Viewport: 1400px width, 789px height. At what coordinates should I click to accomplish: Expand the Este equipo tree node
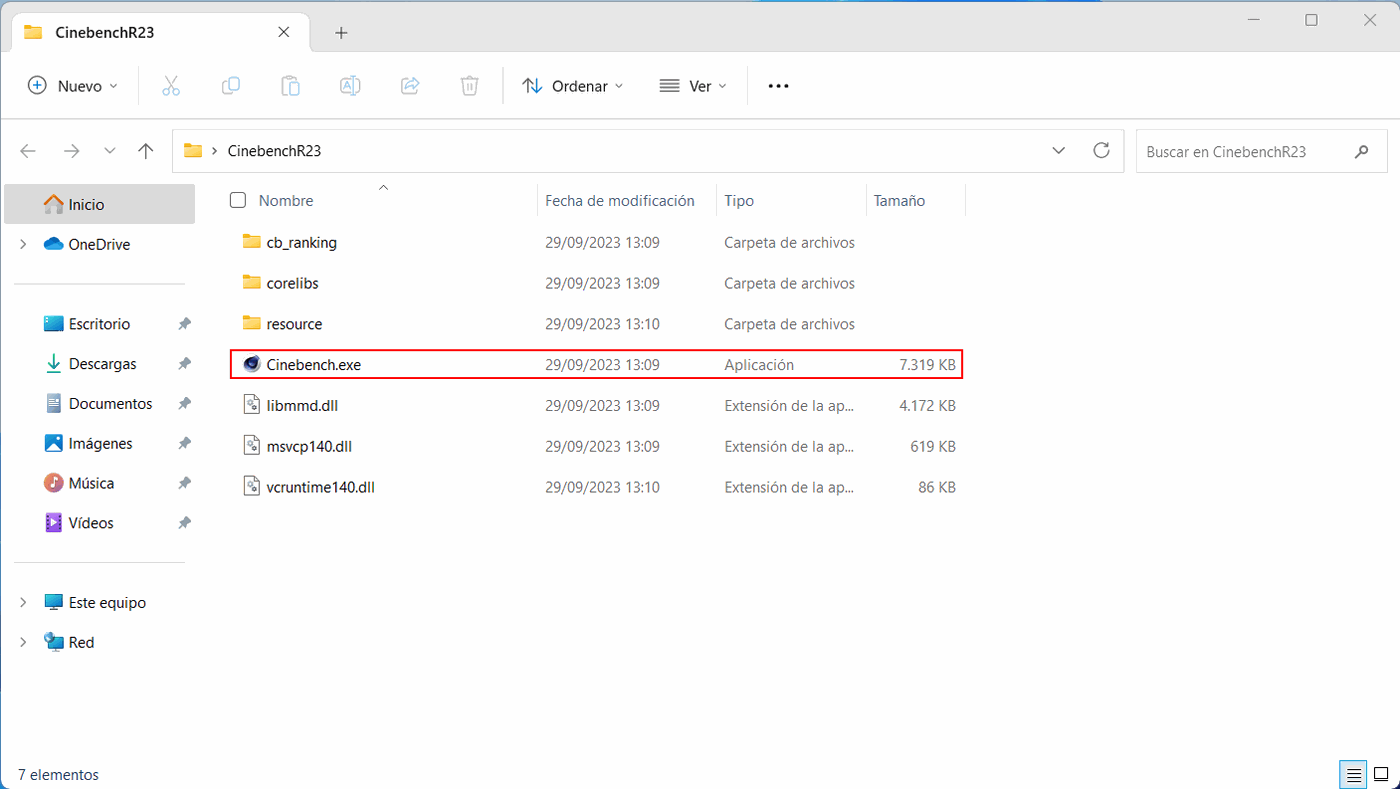tap(23, 603)
